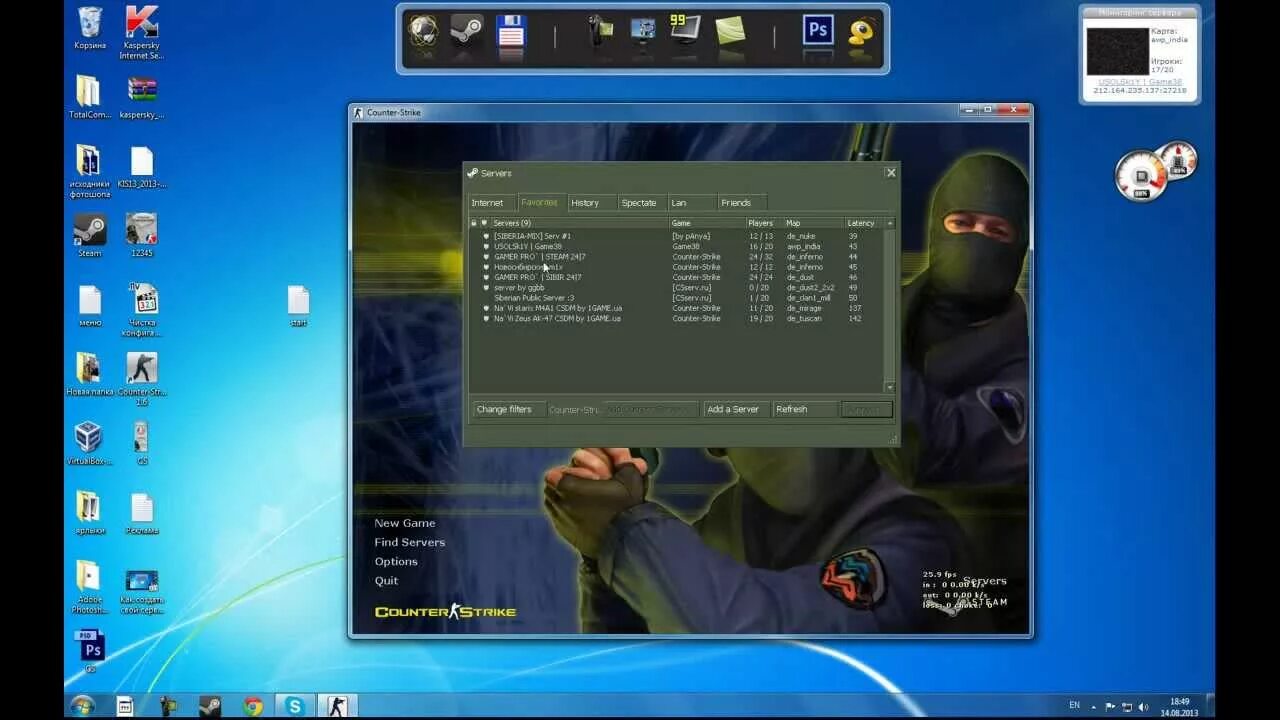Screen dimensions: 1280x720
Task: Open Skype from the taskbar
Action: point(295,706)
